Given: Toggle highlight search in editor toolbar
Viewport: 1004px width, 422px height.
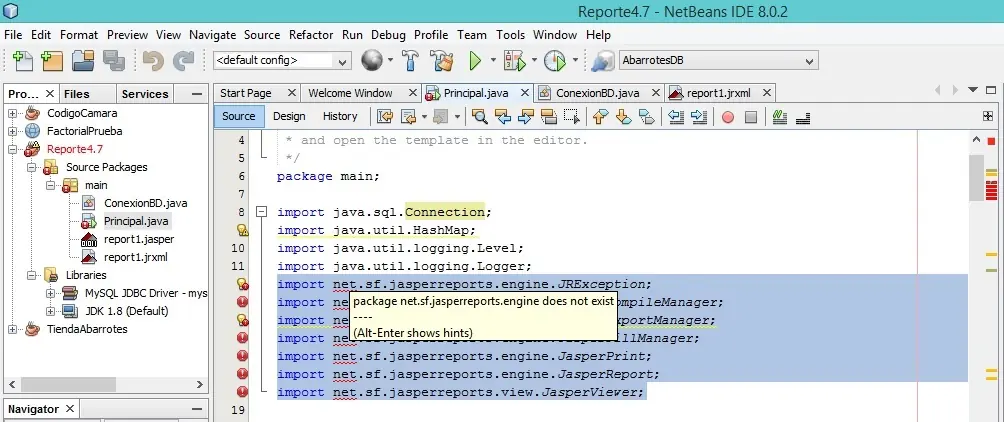Looking at the screenshot, I should (x=549, y=117).
